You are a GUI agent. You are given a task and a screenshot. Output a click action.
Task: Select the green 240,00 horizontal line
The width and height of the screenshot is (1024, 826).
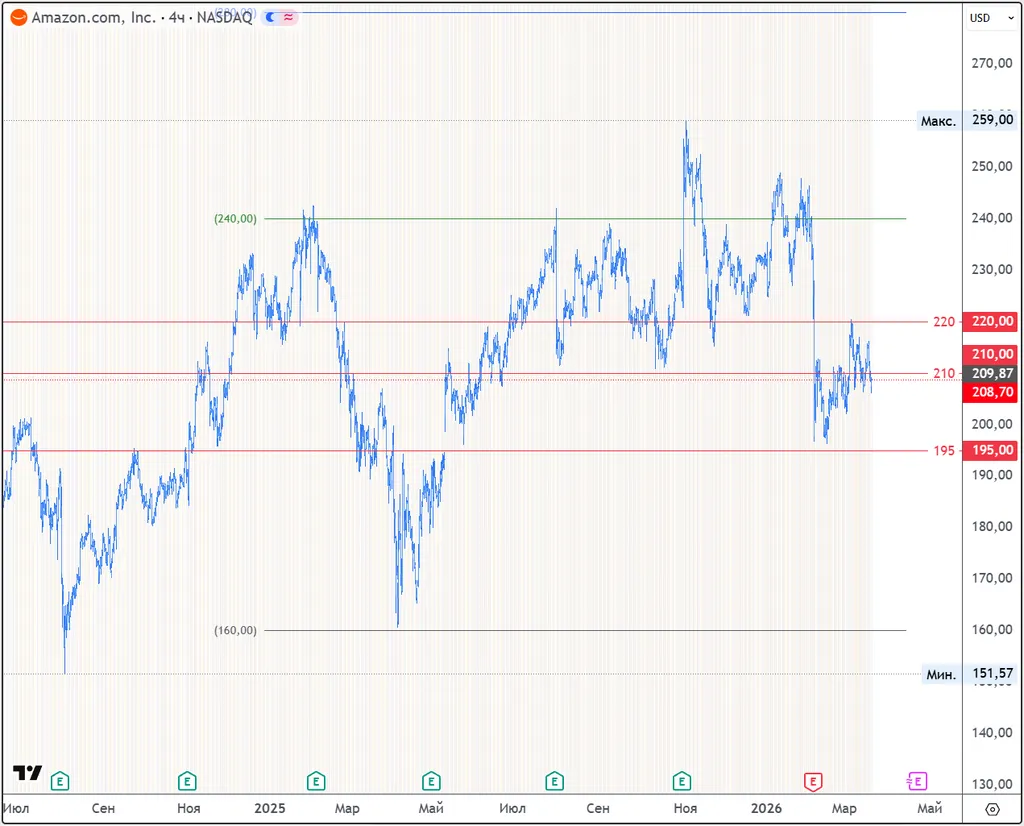point(580,218)
